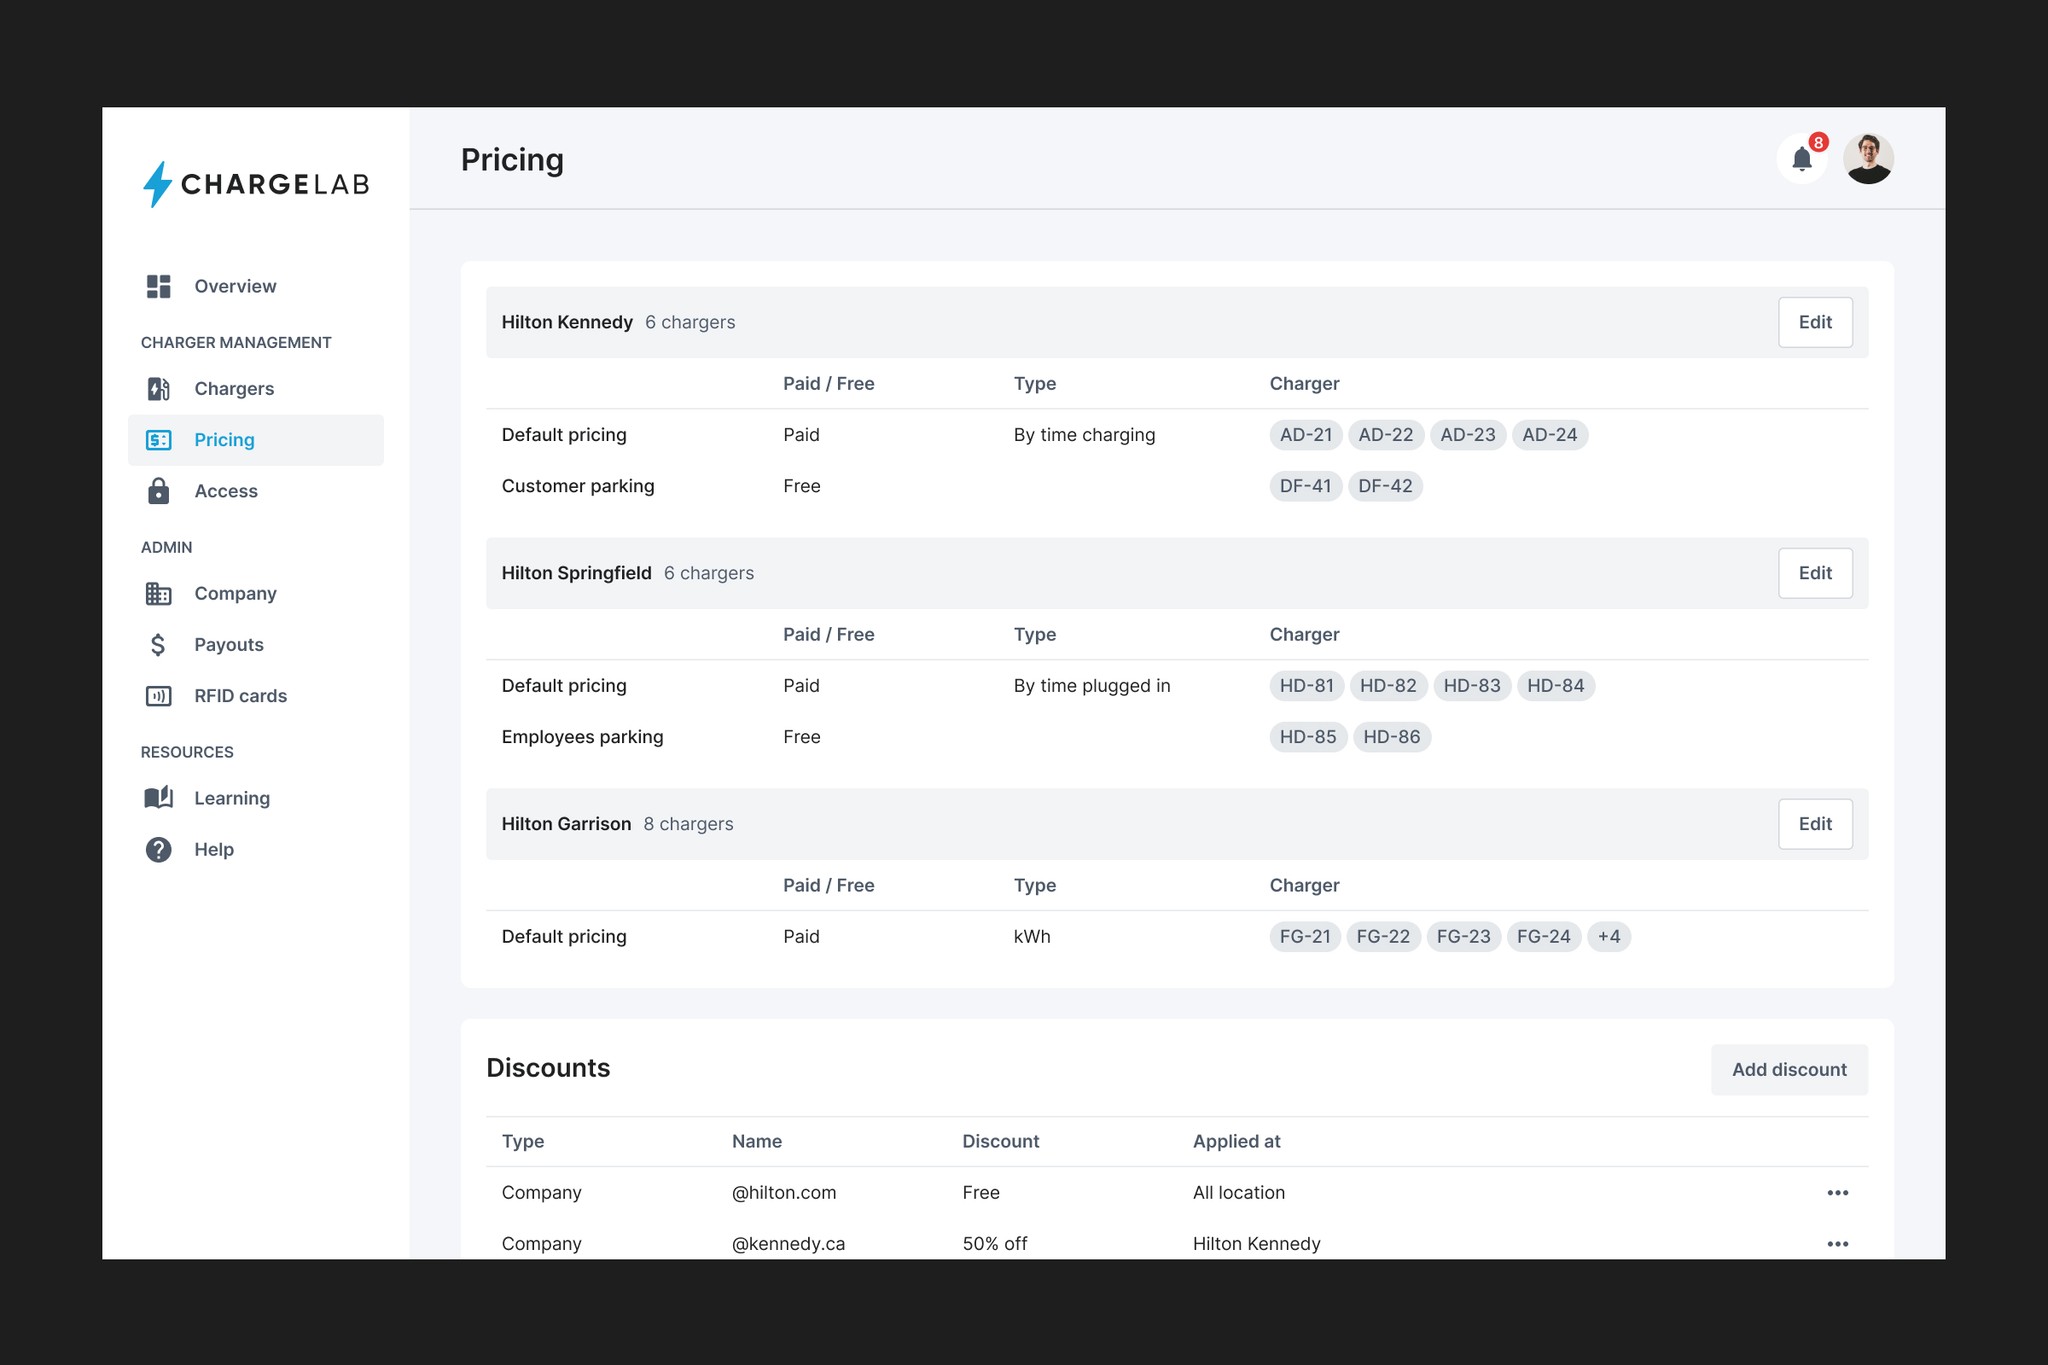Click the ChargeLab logo

256,184
